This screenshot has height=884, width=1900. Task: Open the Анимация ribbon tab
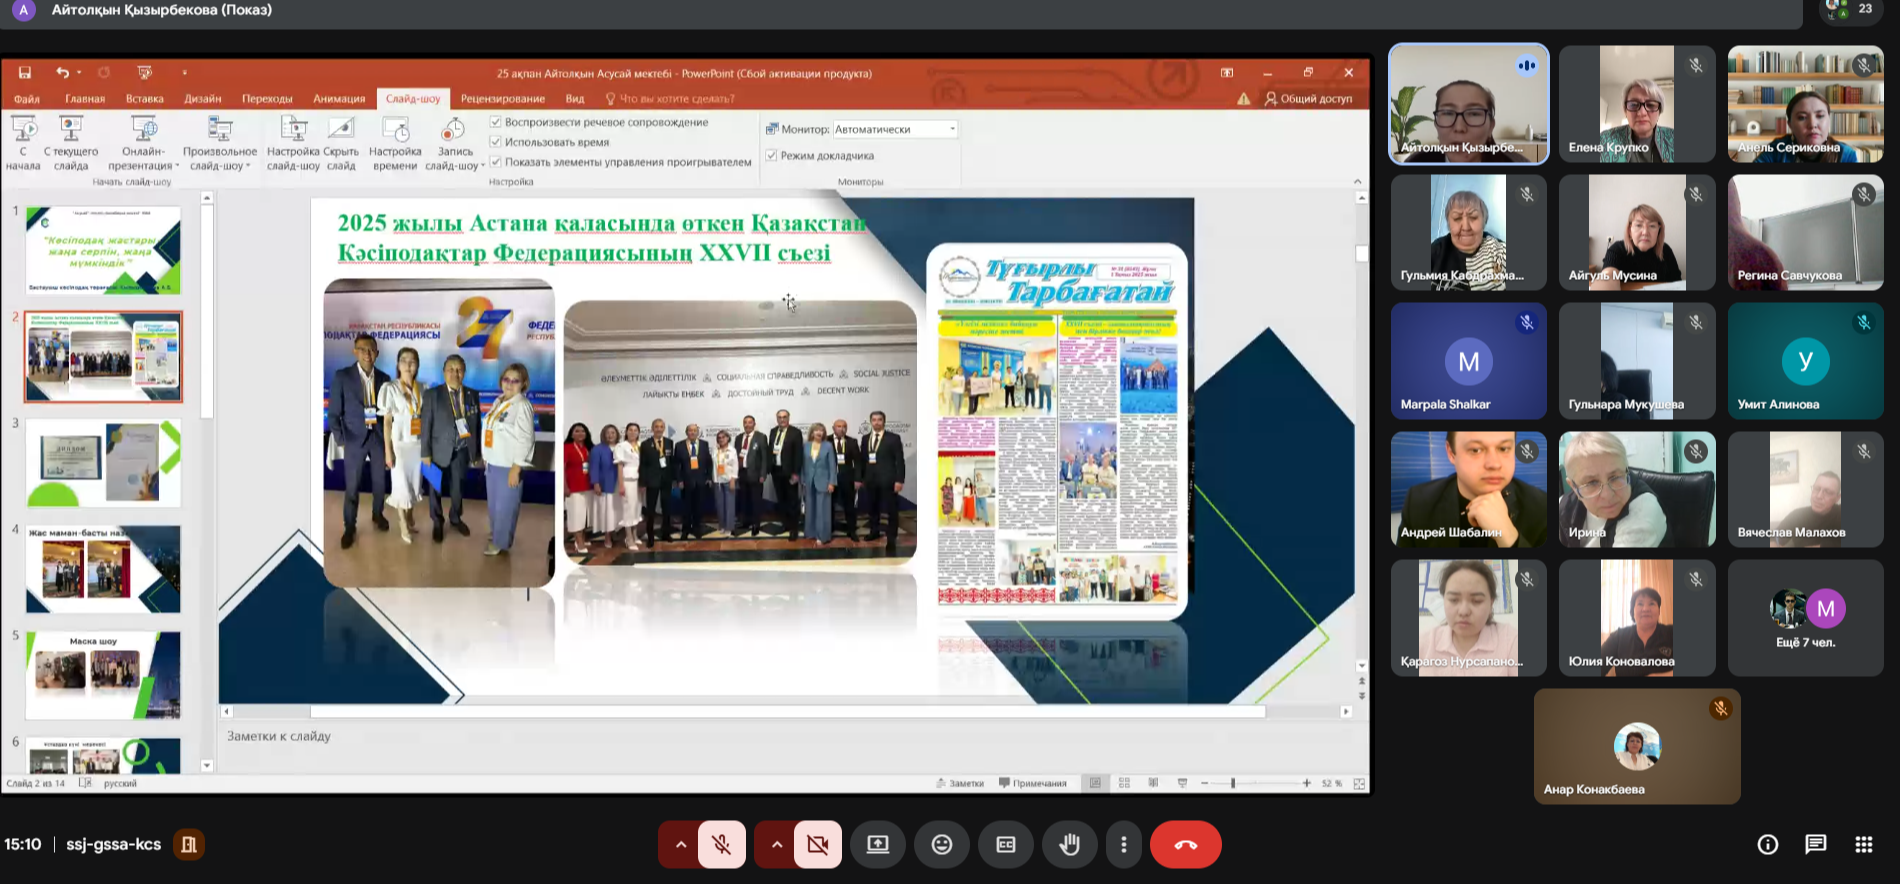coord(339,99)
